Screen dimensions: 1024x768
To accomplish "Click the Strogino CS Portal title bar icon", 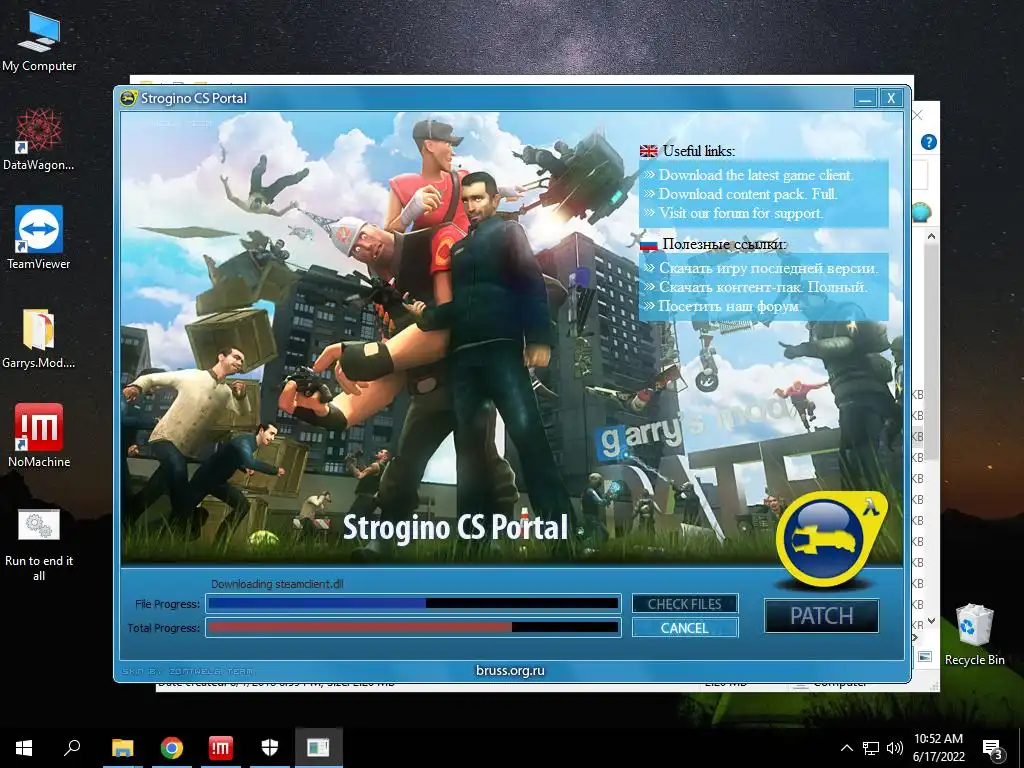I will click(129, 98).
